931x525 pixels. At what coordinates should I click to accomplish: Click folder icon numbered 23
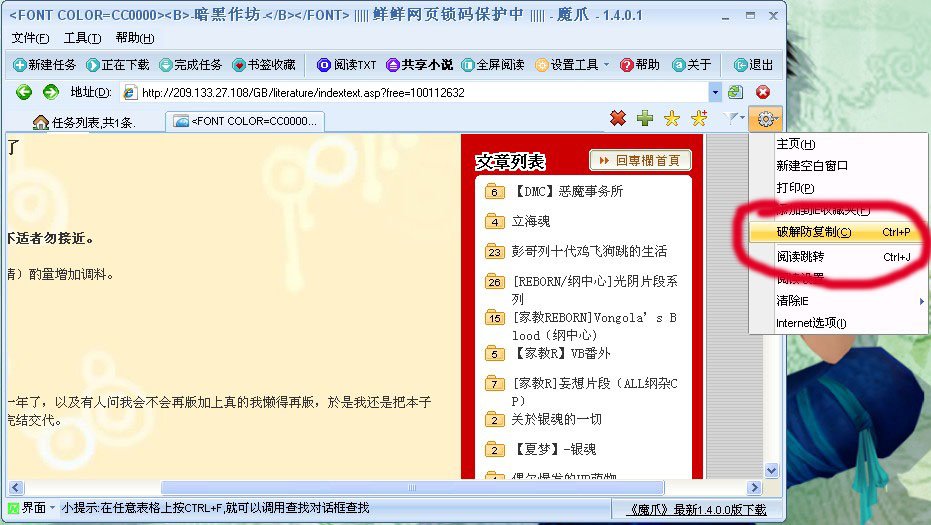[495, 251]
